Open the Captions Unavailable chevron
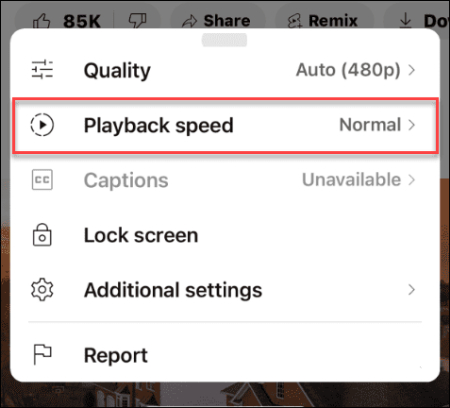This screenshot has height=408, width=450. tap(412, 180)
